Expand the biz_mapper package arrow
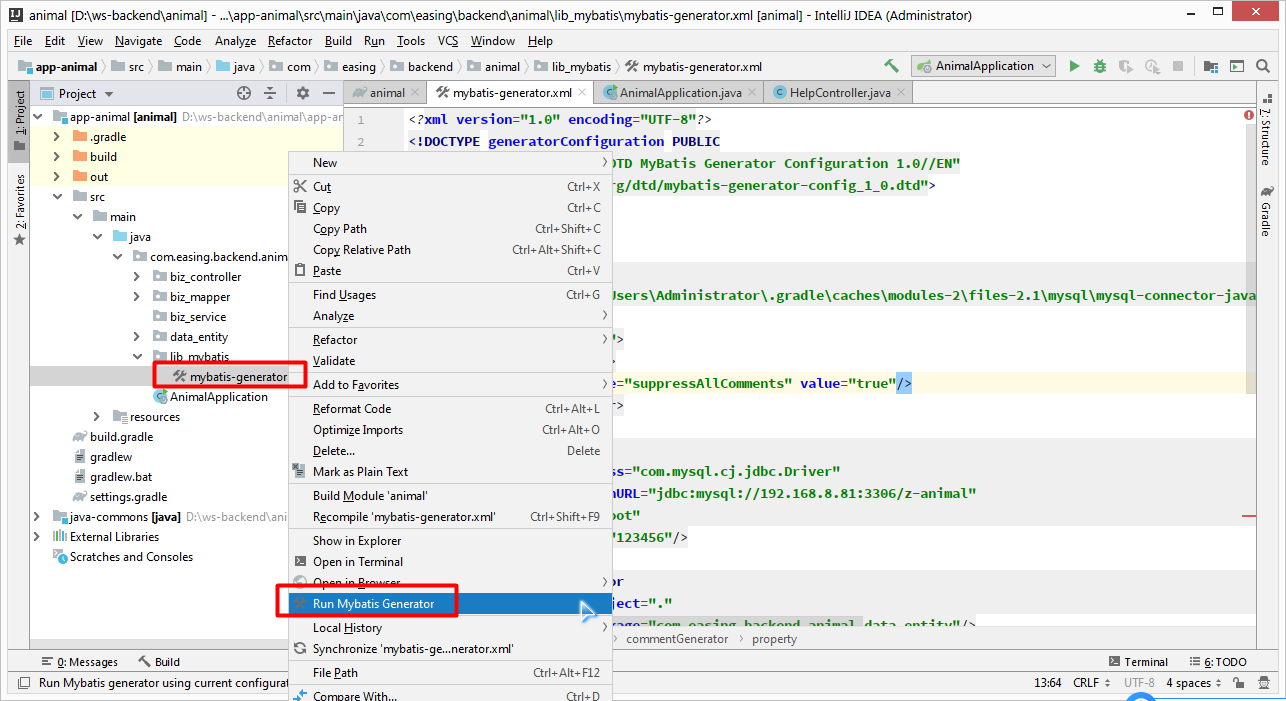Screen dimensions: 1286x701 click(x=137, y=297)
